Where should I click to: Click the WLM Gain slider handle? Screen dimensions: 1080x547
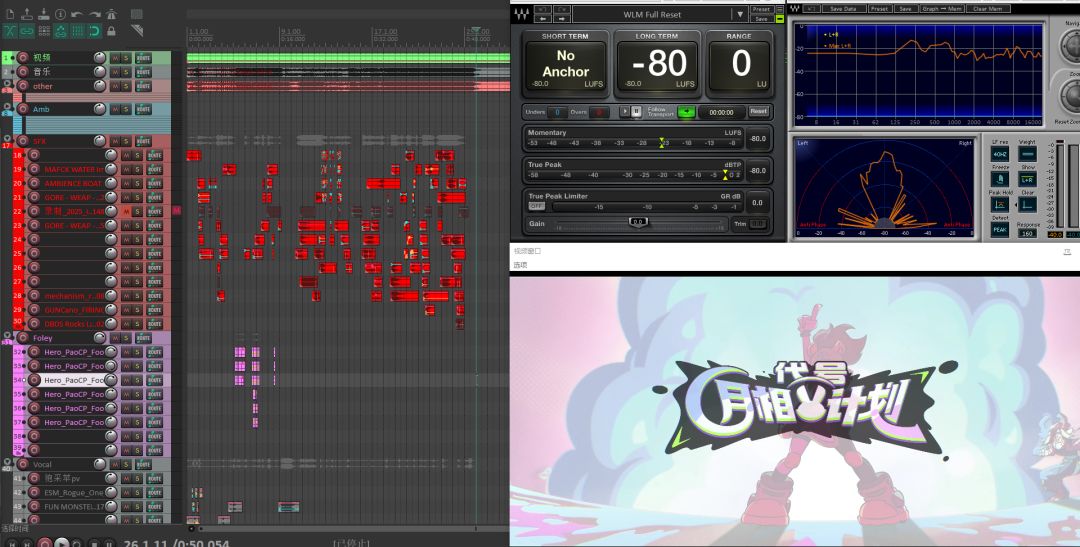[638, 223]
